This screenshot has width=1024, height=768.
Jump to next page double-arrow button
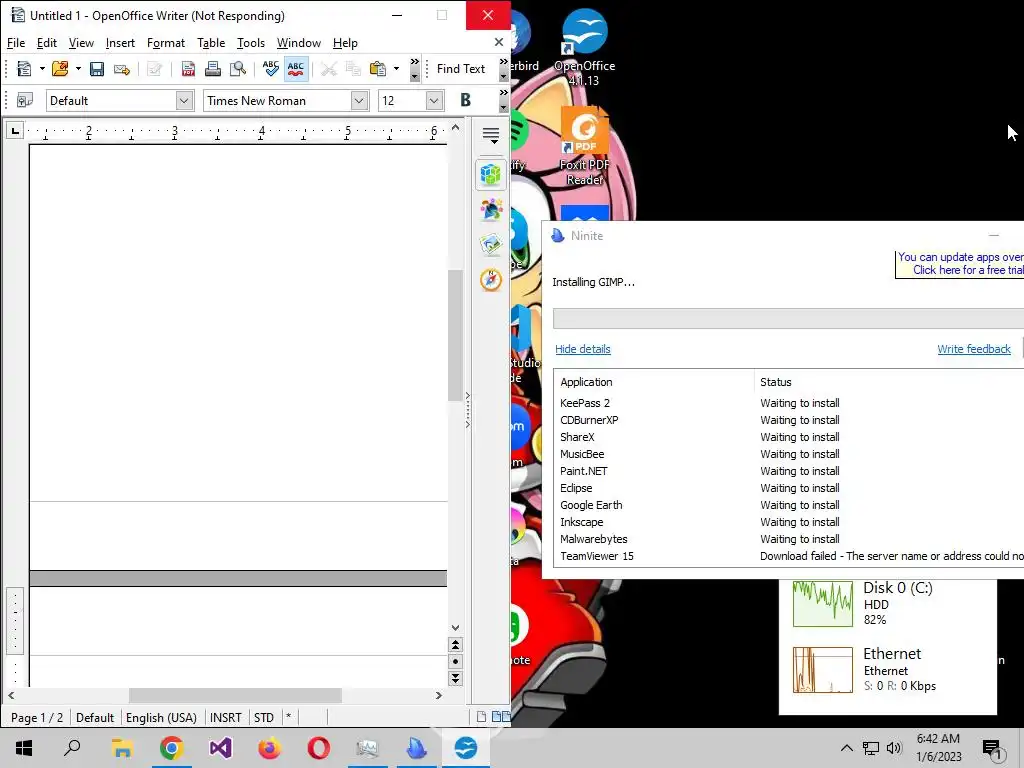455,679
